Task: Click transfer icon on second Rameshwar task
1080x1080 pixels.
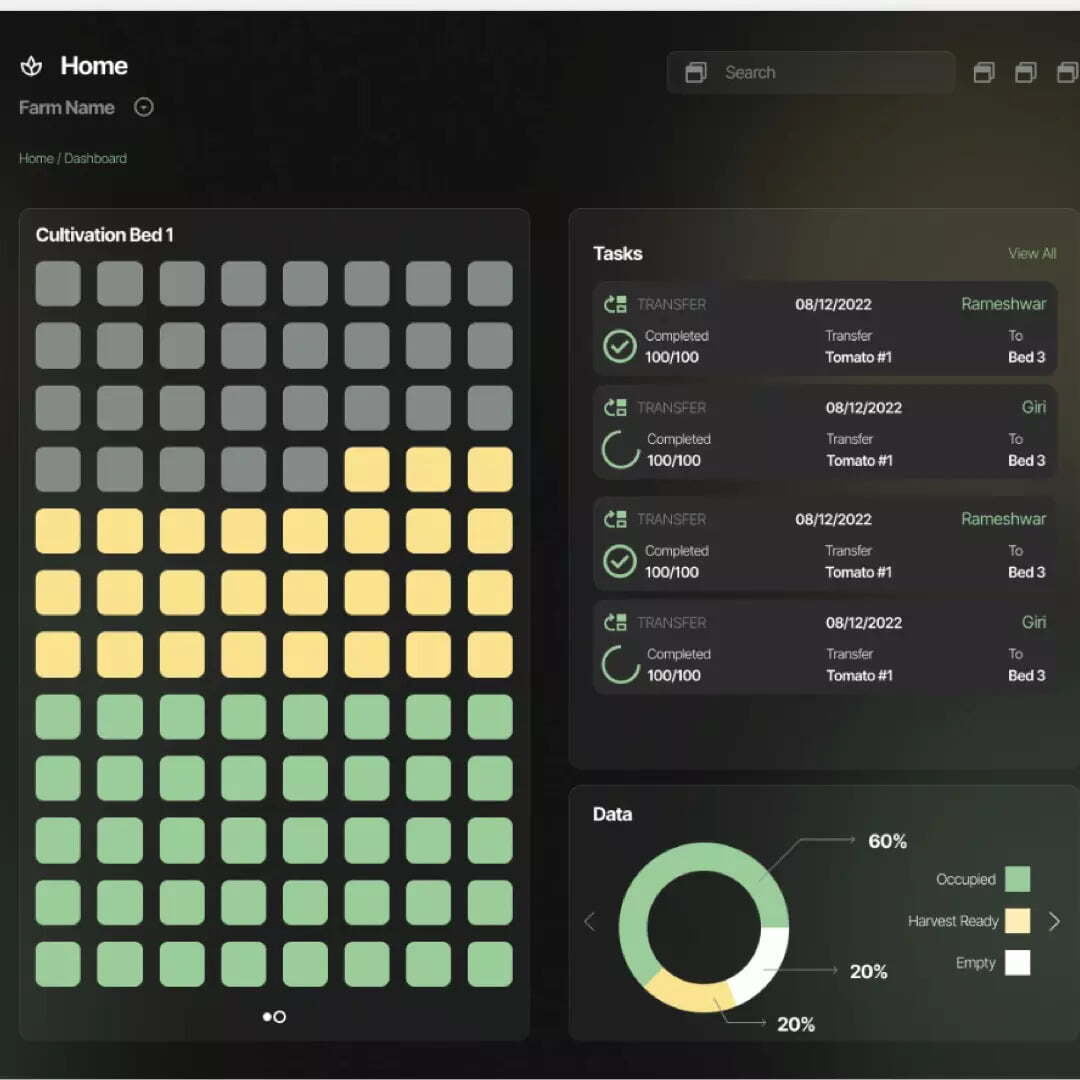Action: coord(615,519)
